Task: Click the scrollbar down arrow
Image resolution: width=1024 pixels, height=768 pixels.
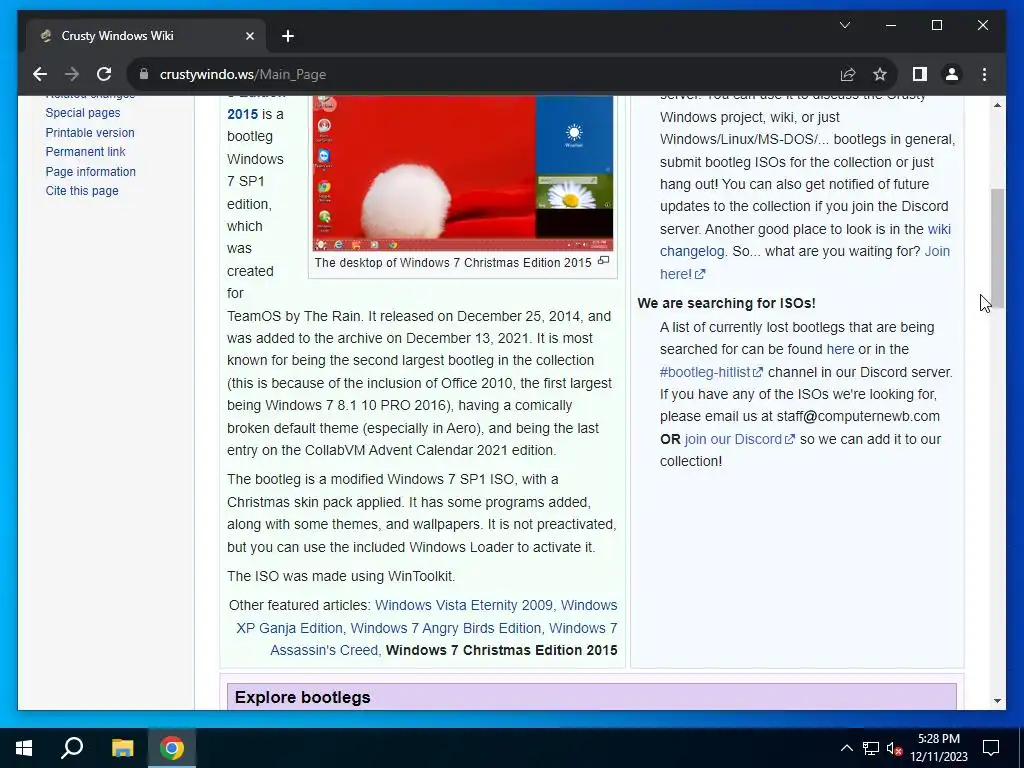Action: click(997, 701)
